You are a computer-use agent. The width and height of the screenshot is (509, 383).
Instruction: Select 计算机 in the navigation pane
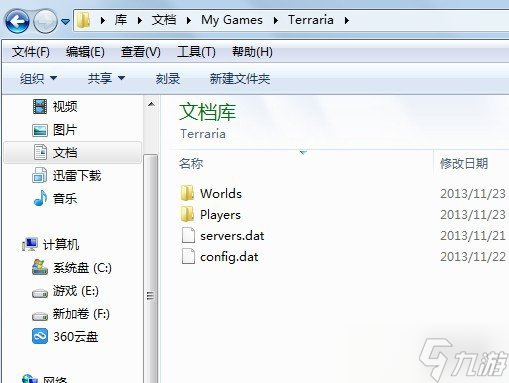[61, 244]
